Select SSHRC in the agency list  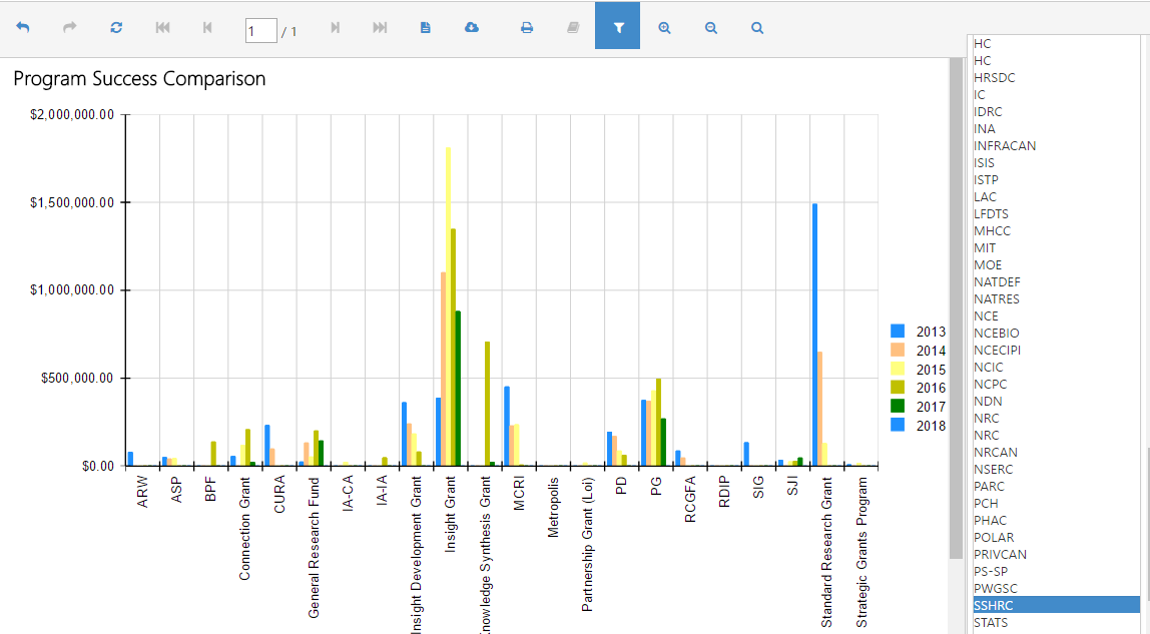(1056, 605)
